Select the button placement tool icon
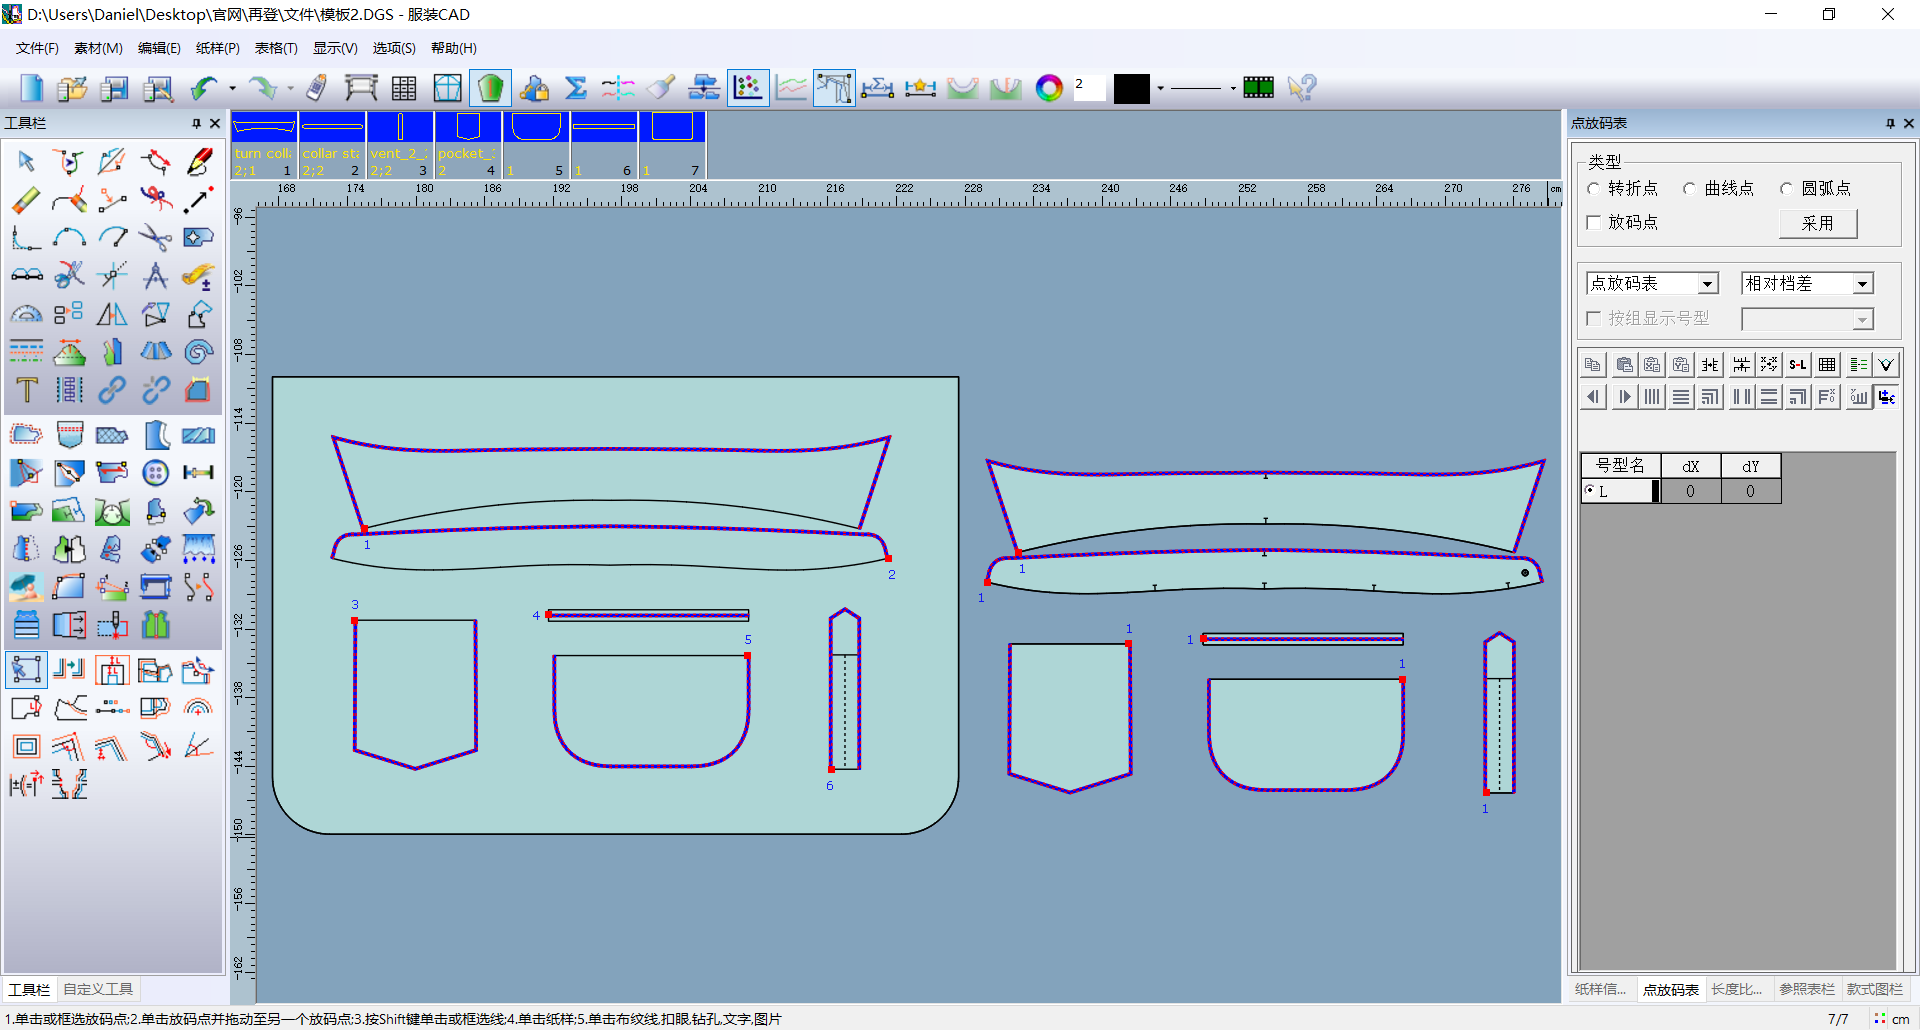The width and height of the screenshot is (1920, 1030). 155,472
